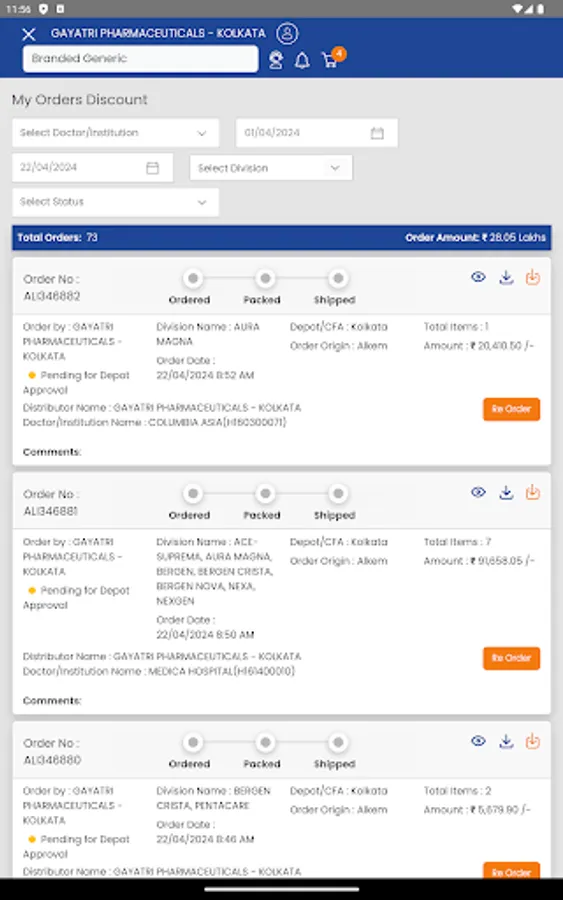The height and width of the screenshot is (900, 563).
Task: Open the customer support agent icon
Action: click(276, 60)
